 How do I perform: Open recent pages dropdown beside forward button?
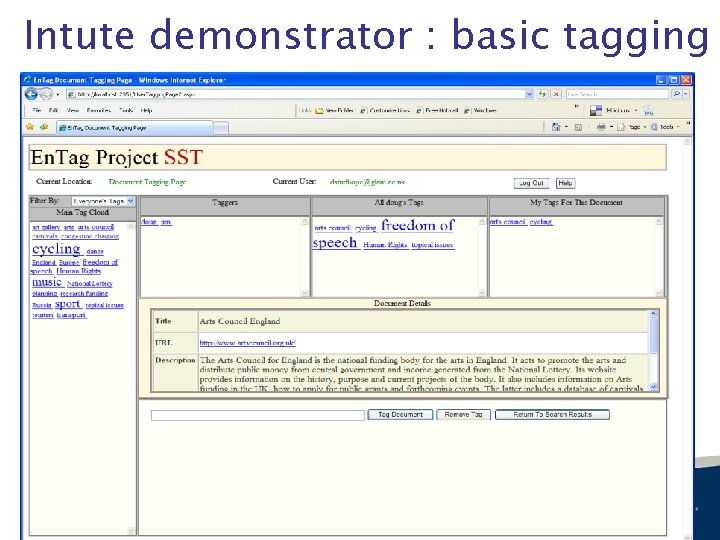coord(58,95)
